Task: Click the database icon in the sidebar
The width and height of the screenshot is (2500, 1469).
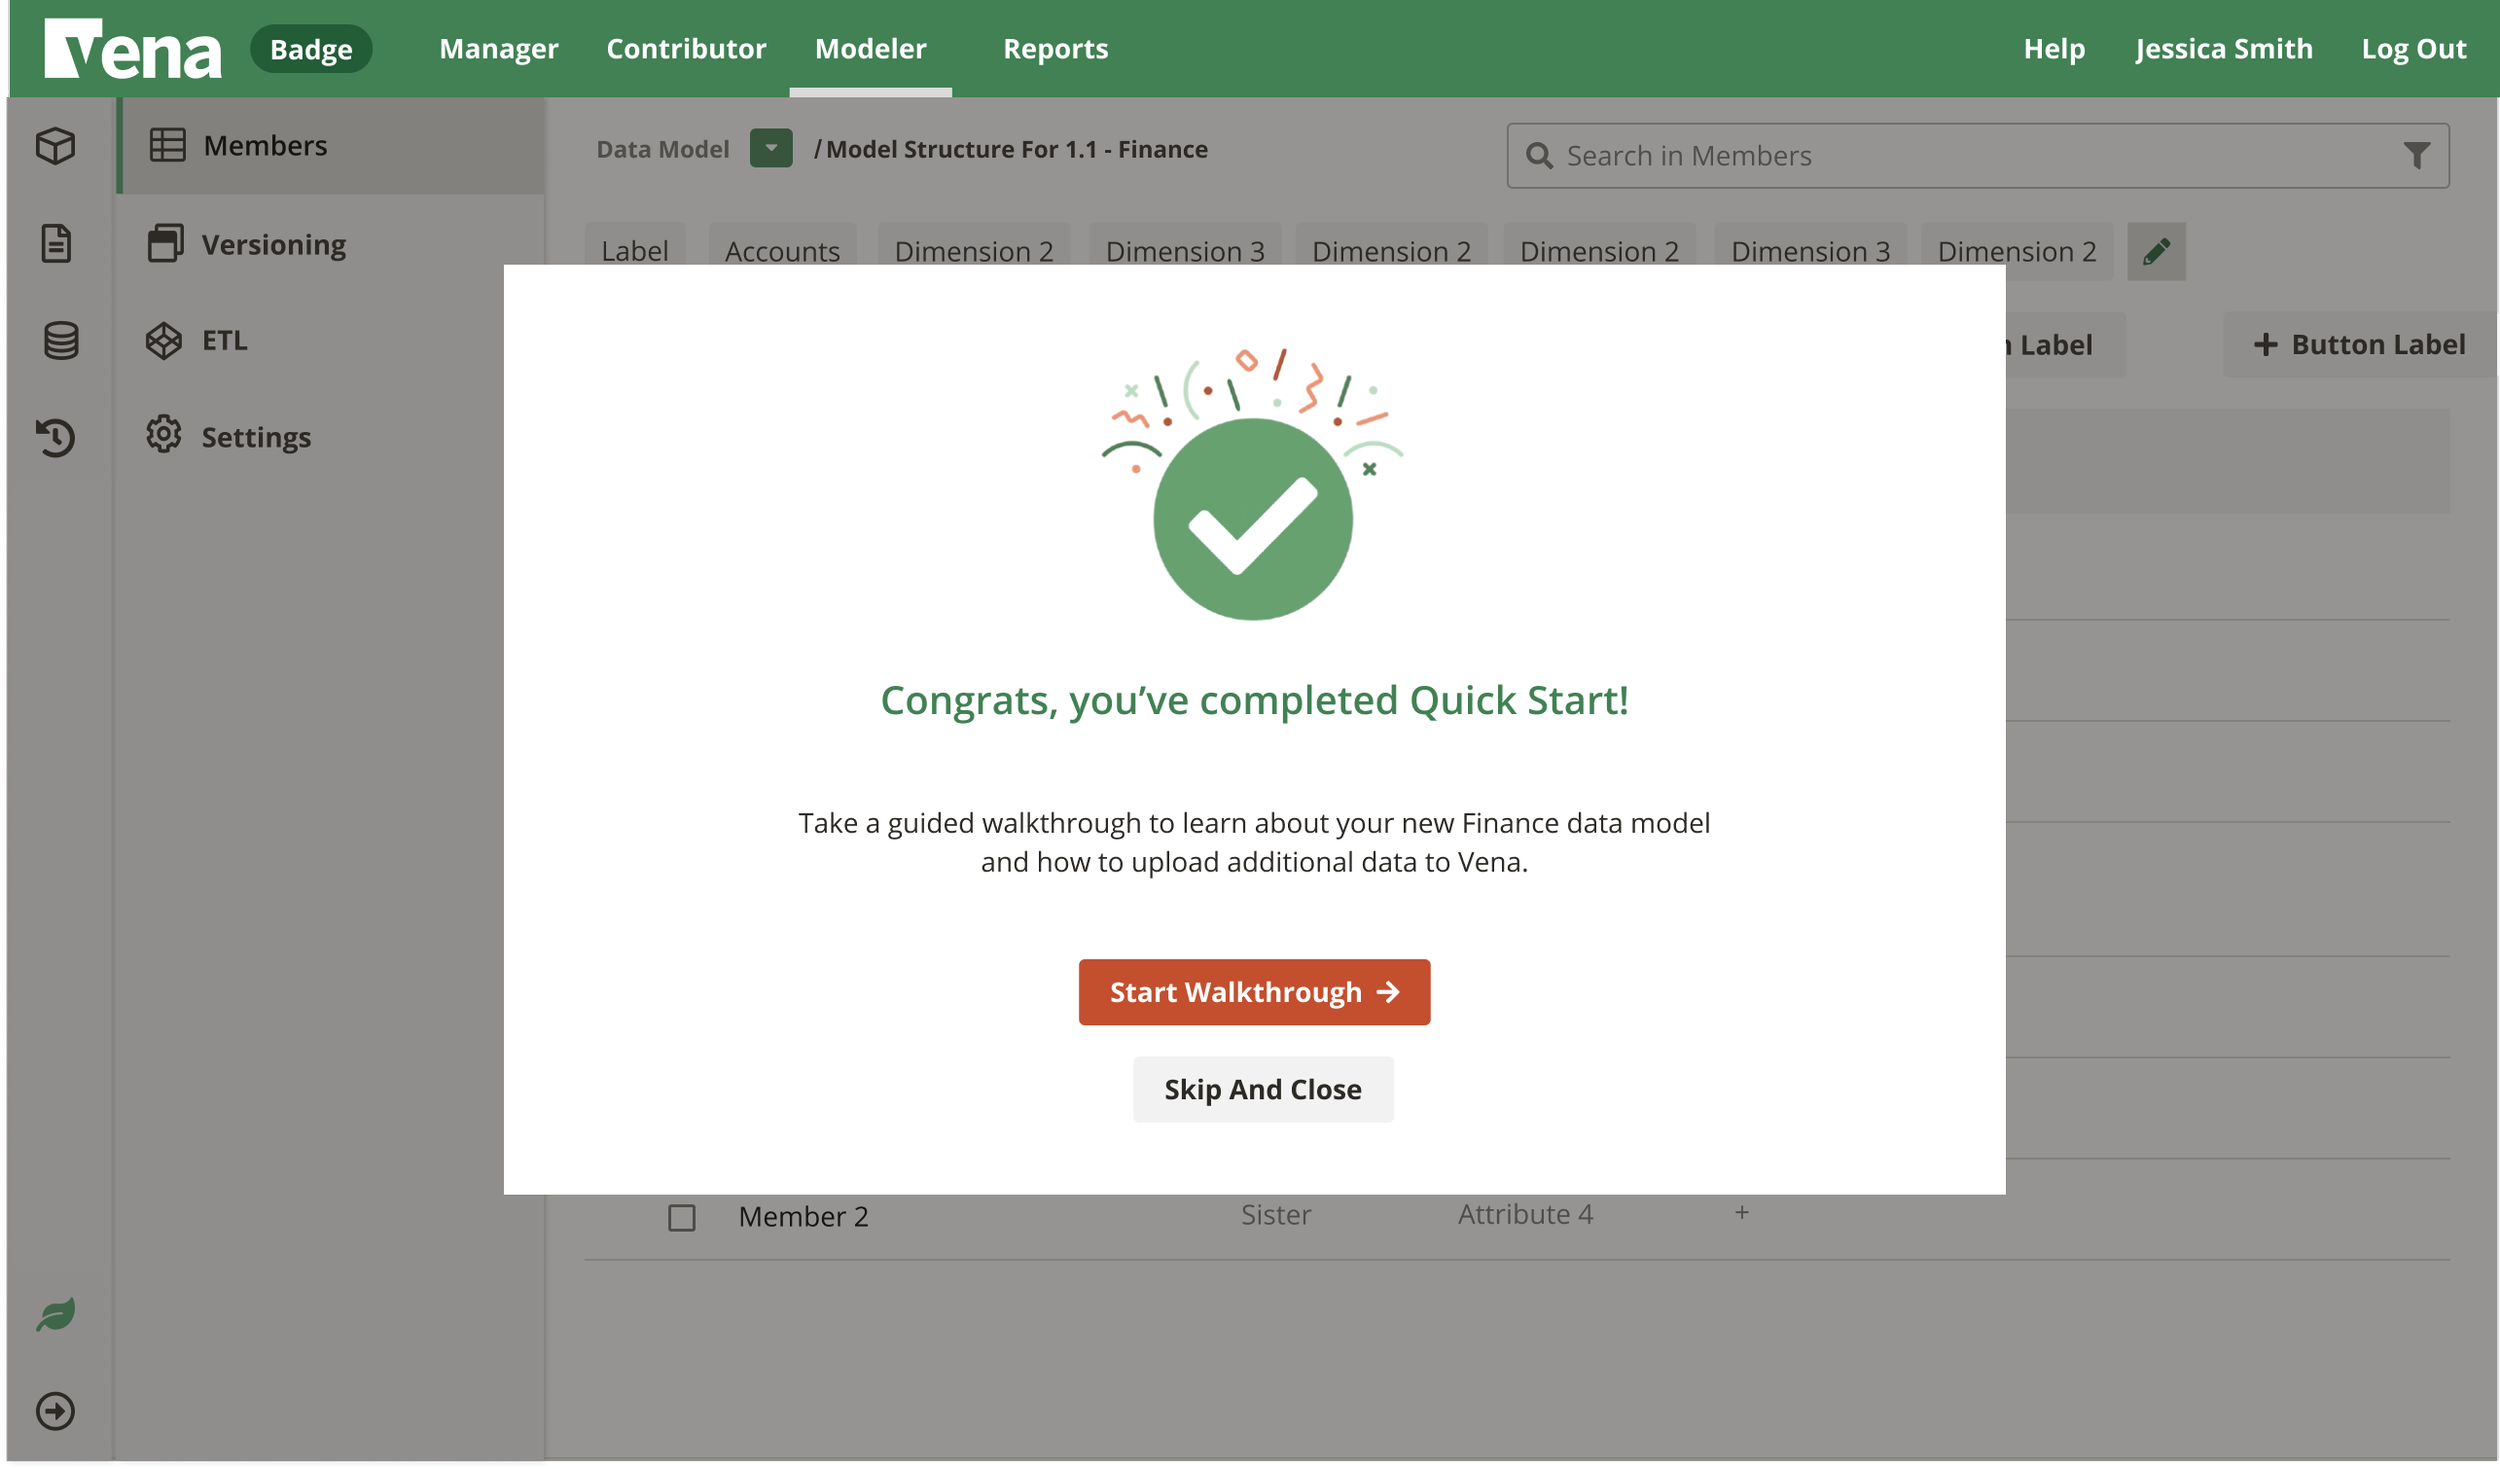Action: (58, 339)
